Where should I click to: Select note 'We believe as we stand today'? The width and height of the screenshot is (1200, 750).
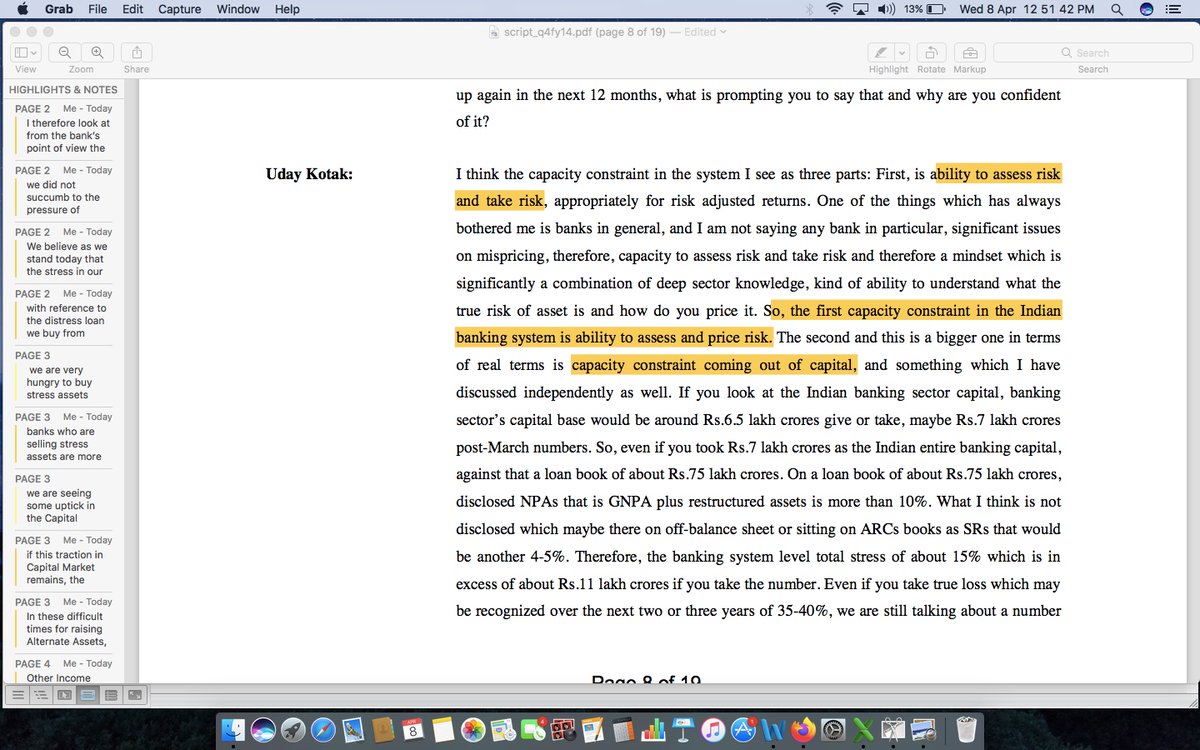click(63, 252)
